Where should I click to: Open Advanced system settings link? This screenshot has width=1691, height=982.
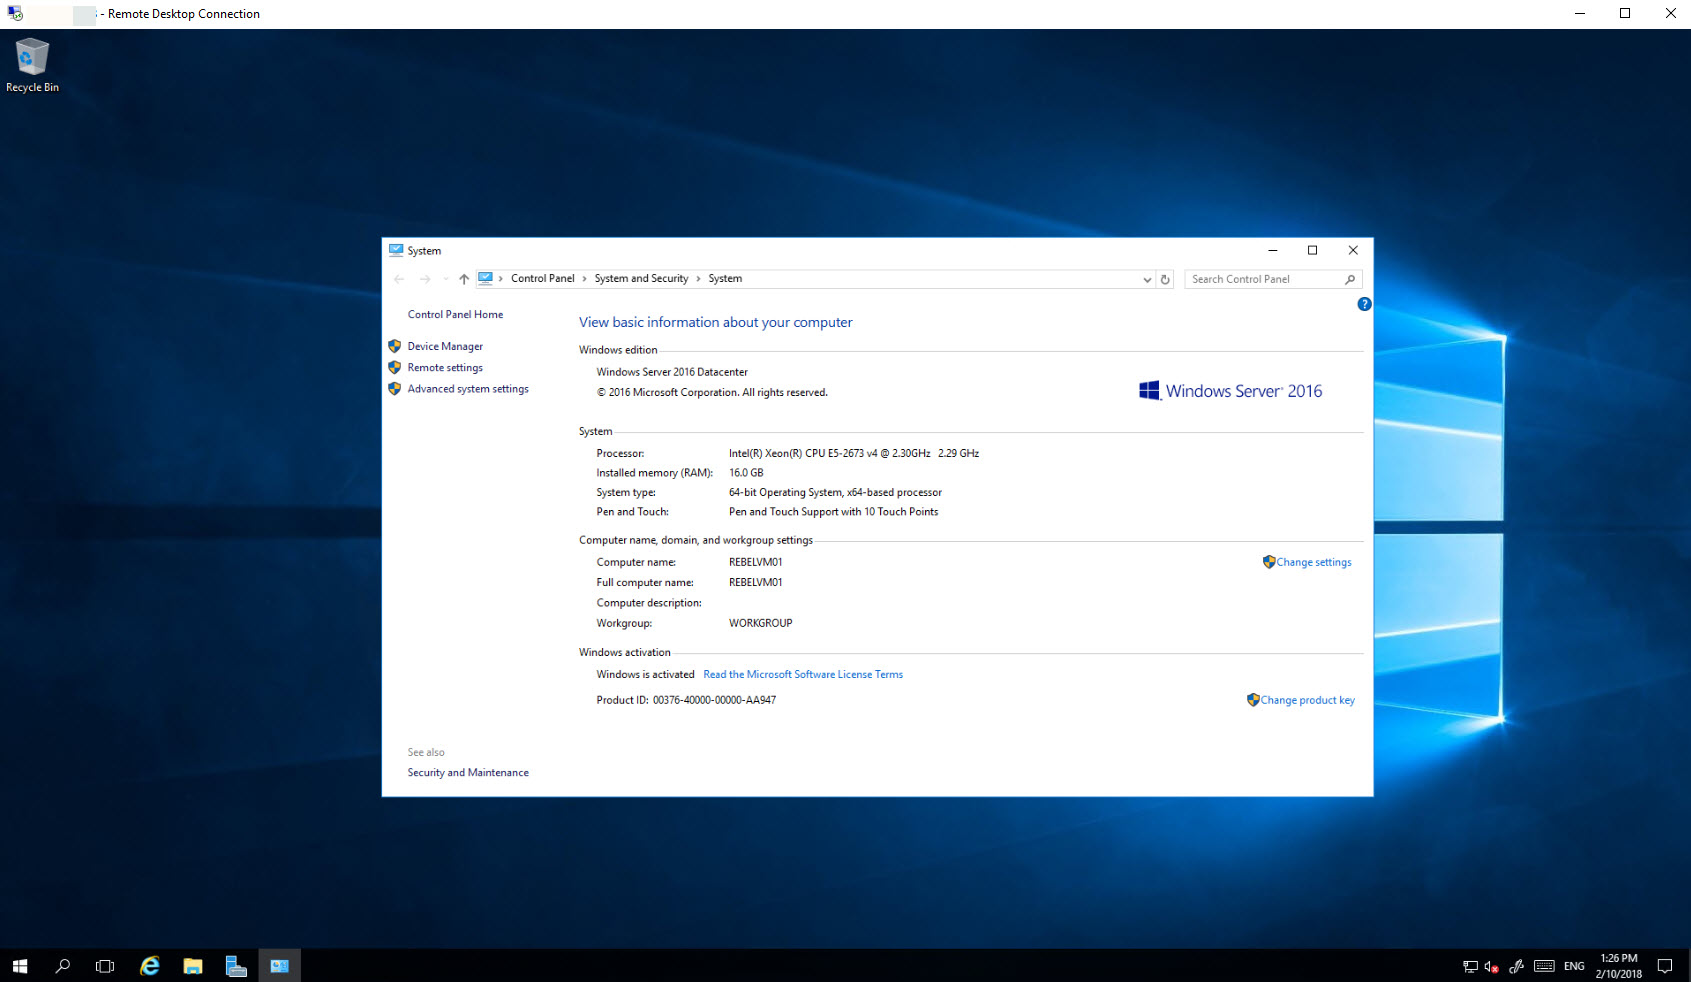(x=468, y=389)
